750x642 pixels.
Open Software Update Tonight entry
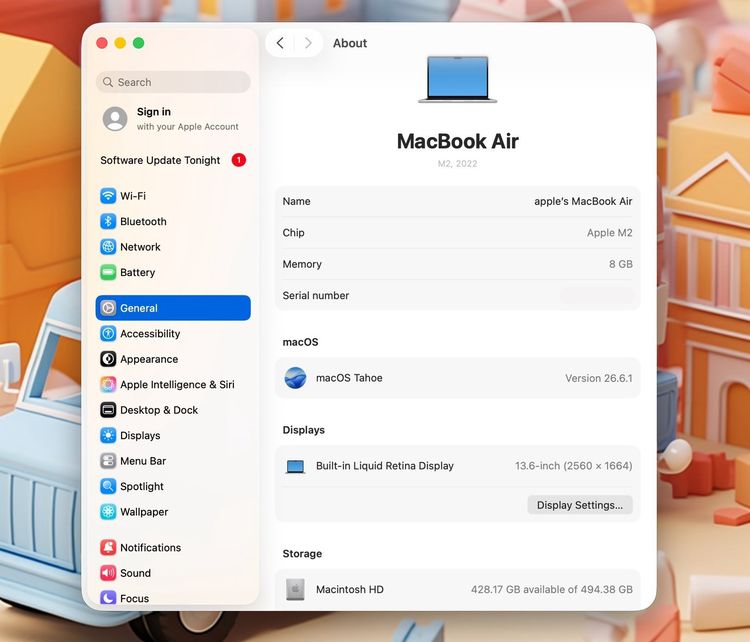tap(173, 160)
